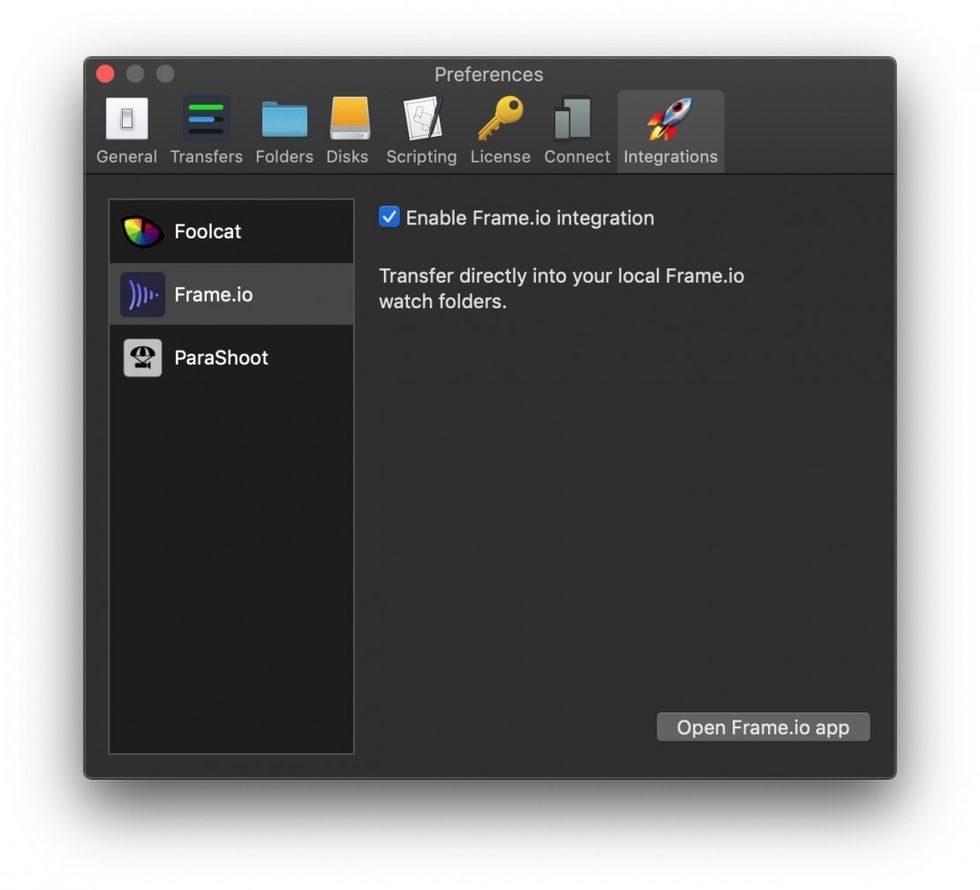The image size is (980, 890).
Task: Click the Connect tab label
Action: coord(577,157)
